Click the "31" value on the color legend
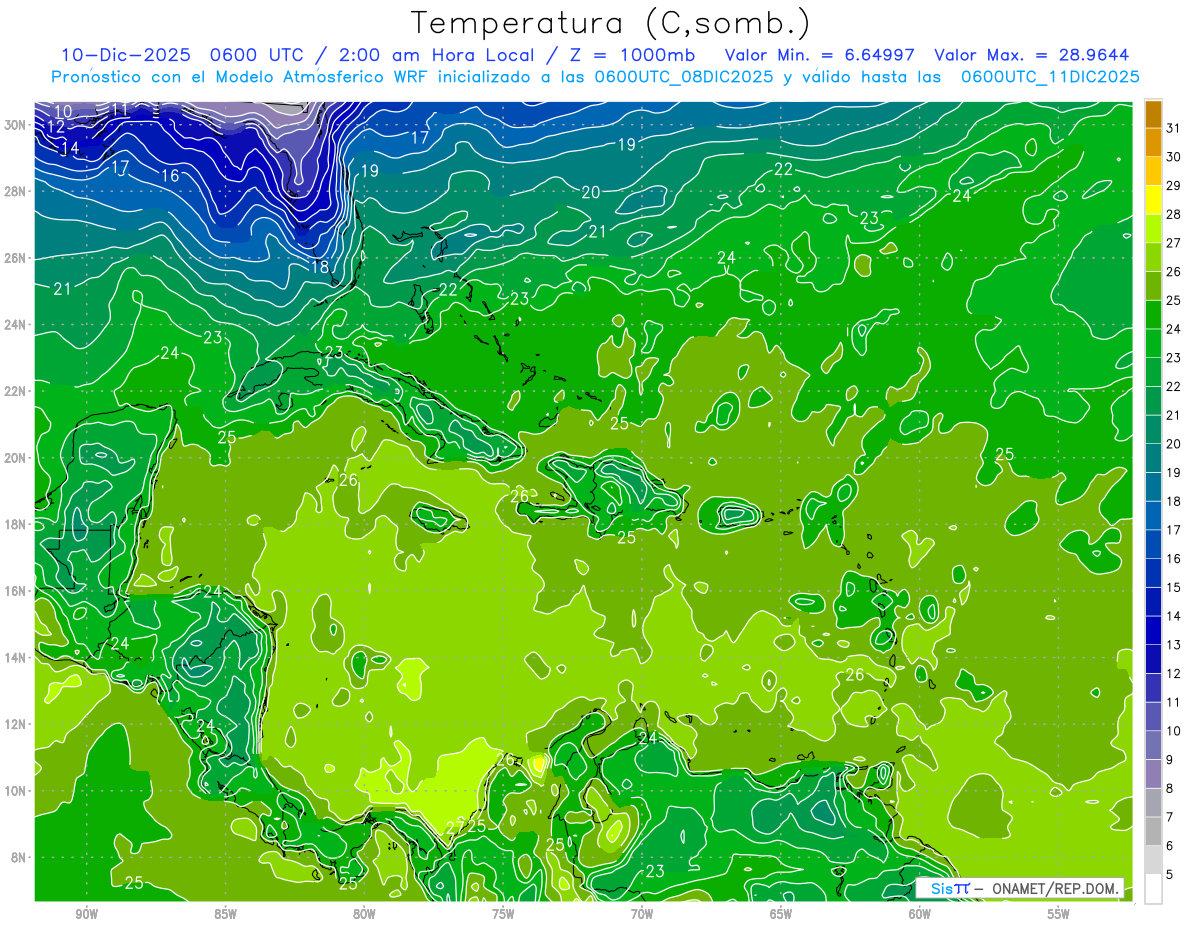 point(1174,127)
